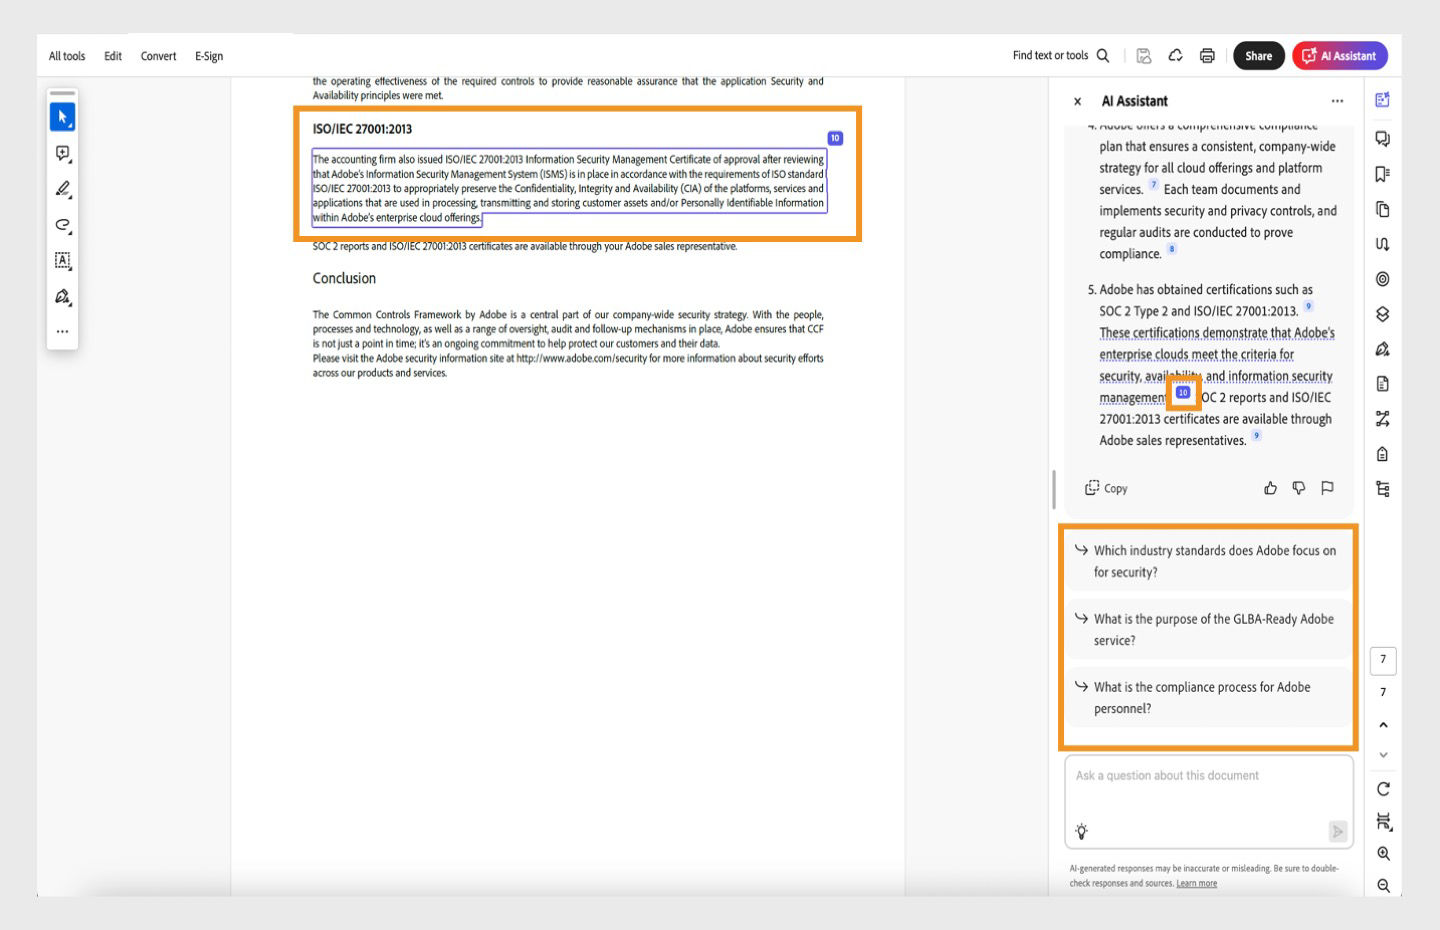Click the red AI Assistant button
Screen dimensions: 1440x930
[1340, 56]
